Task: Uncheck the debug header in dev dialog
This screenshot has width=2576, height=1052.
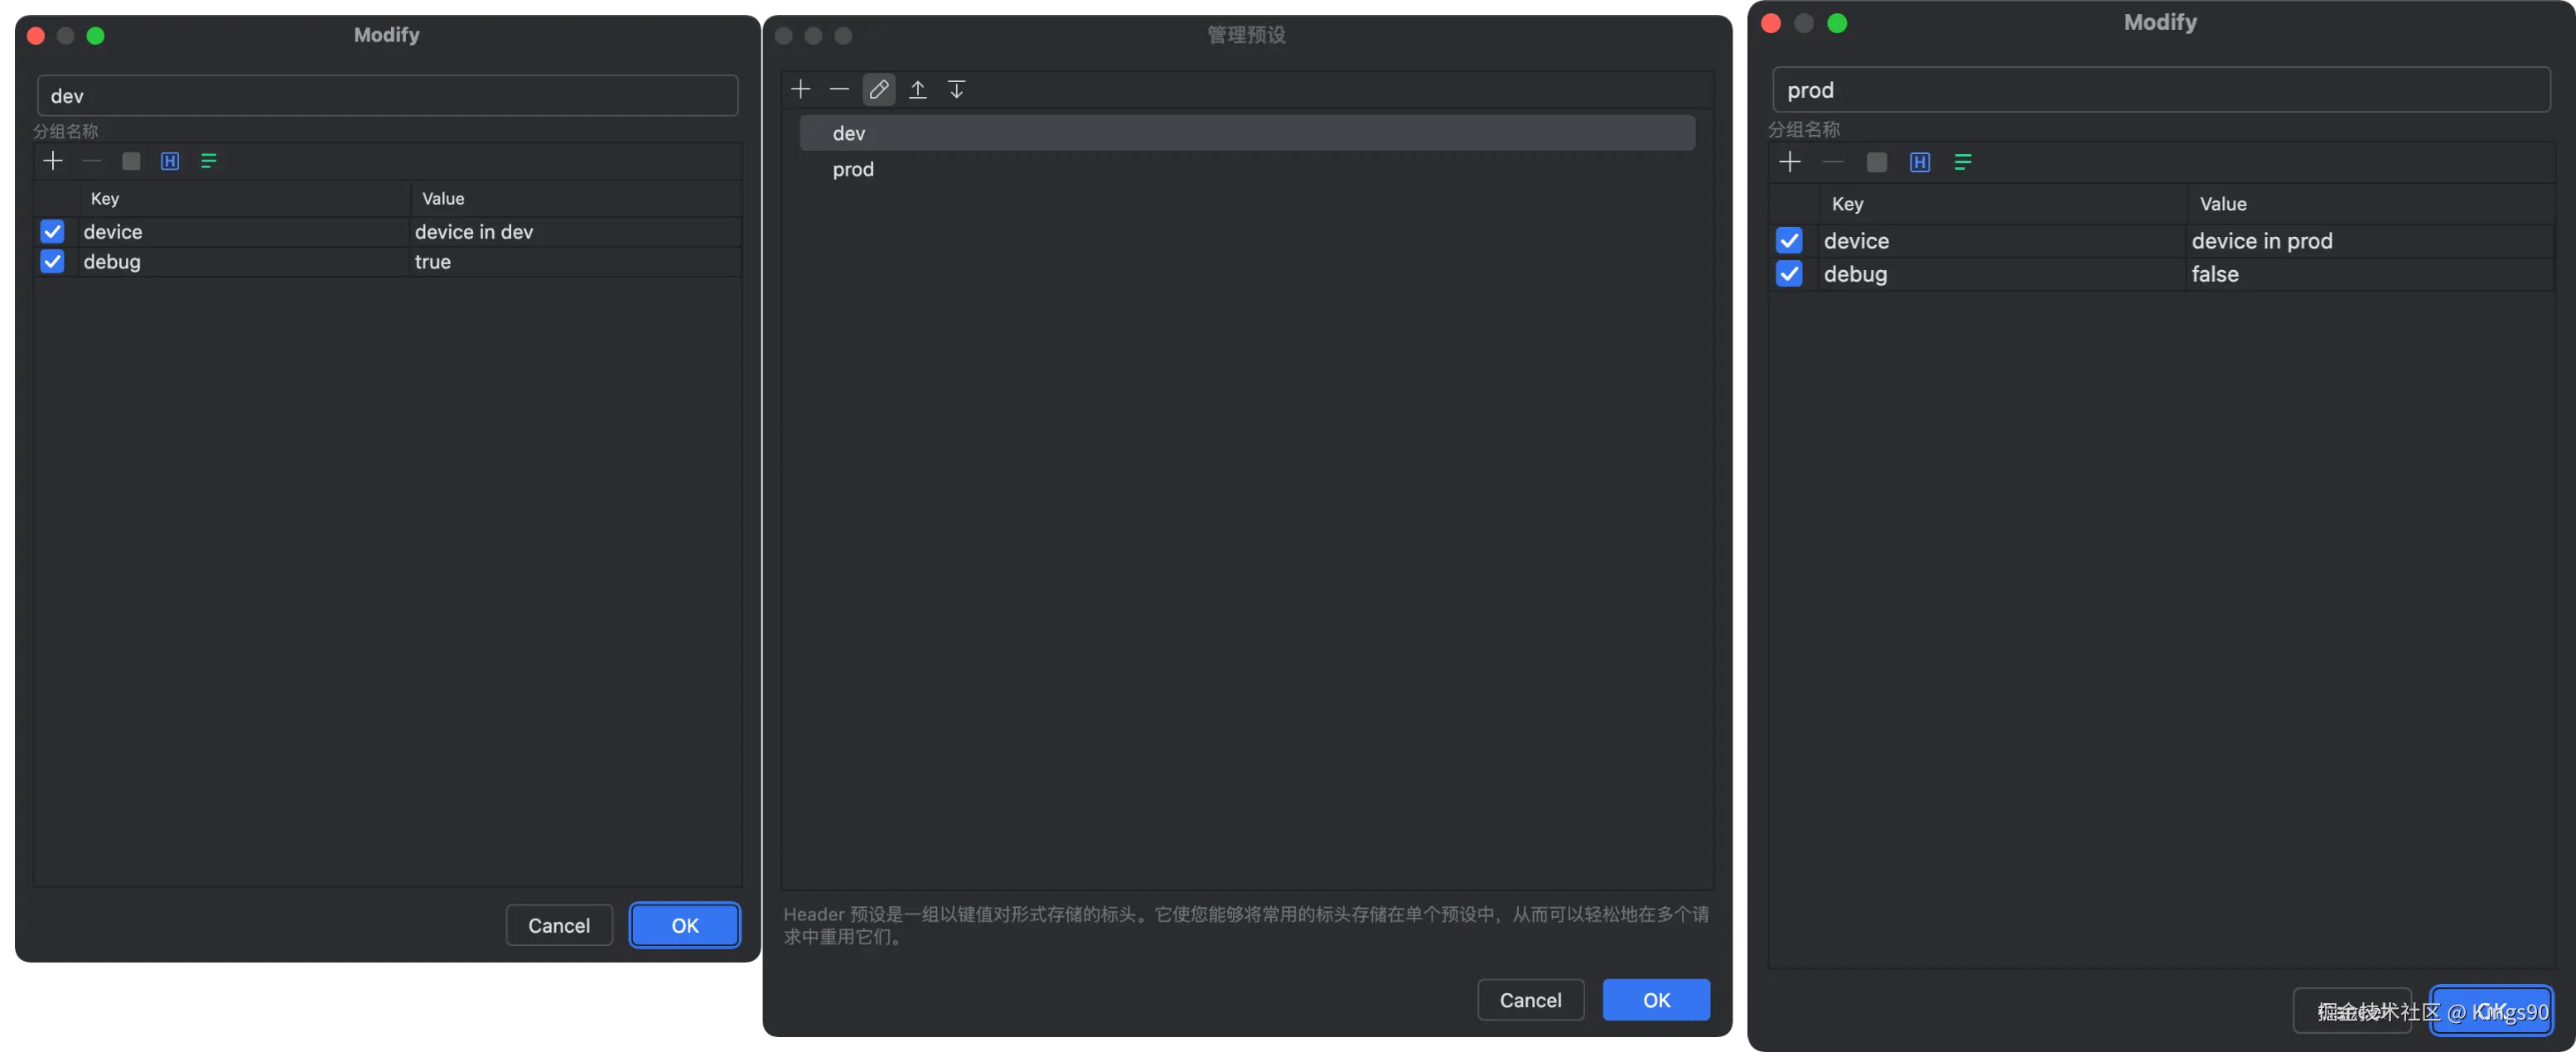Action: 52,262
